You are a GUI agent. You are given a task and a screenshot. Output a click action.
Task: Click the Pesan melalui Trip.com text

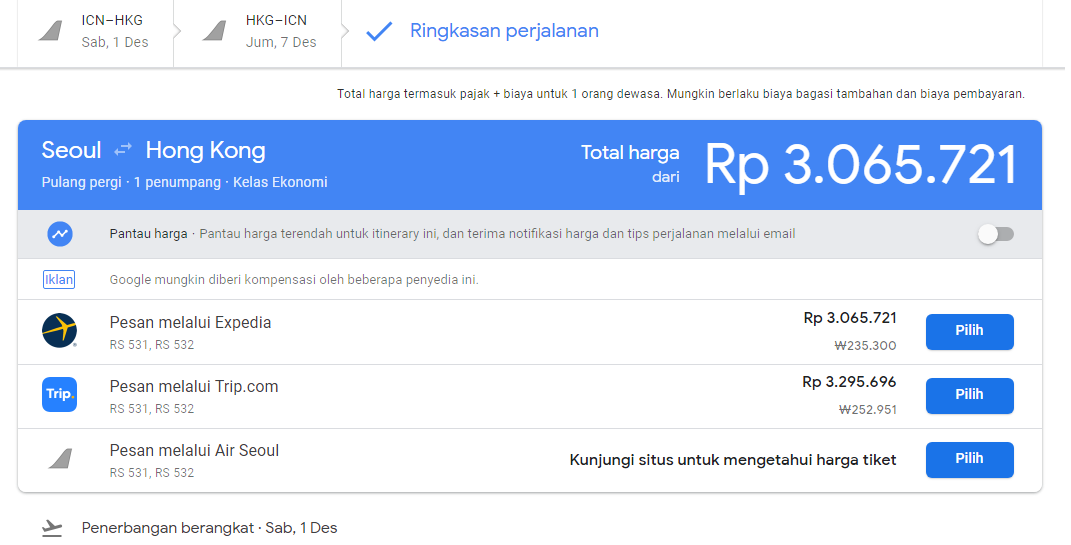(194, 387)
